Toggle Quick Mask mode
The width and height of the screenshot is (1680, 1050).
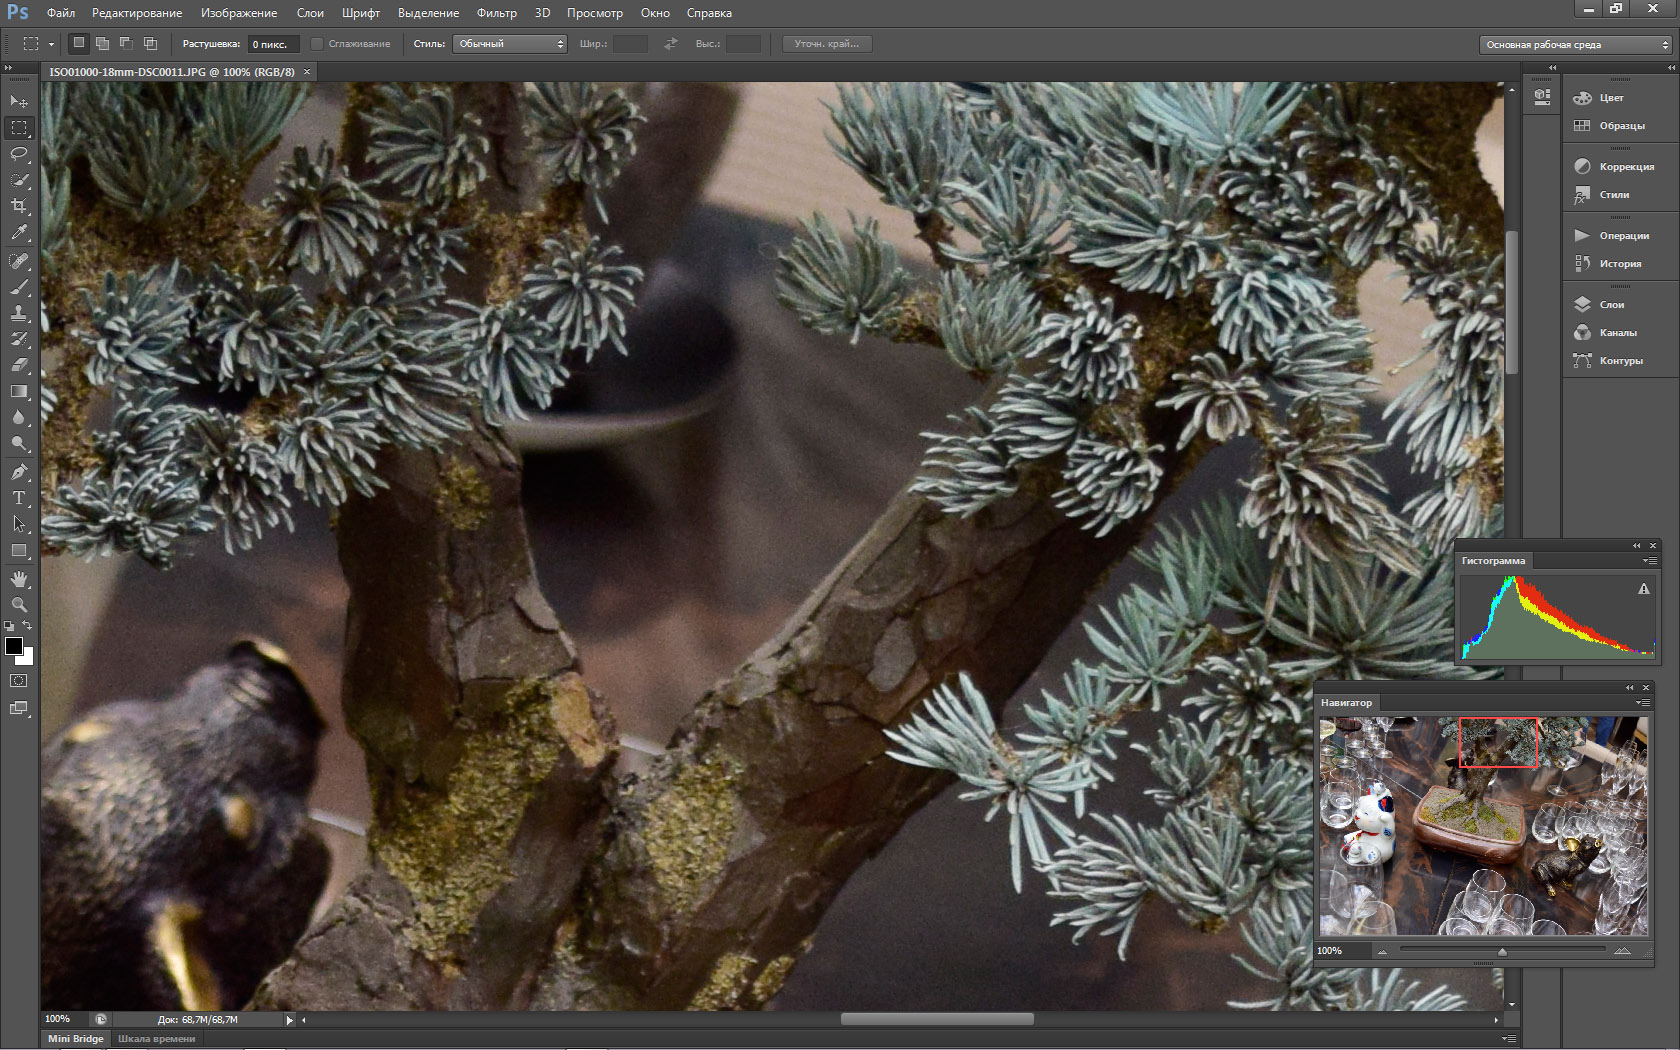[x=19, y=680]
